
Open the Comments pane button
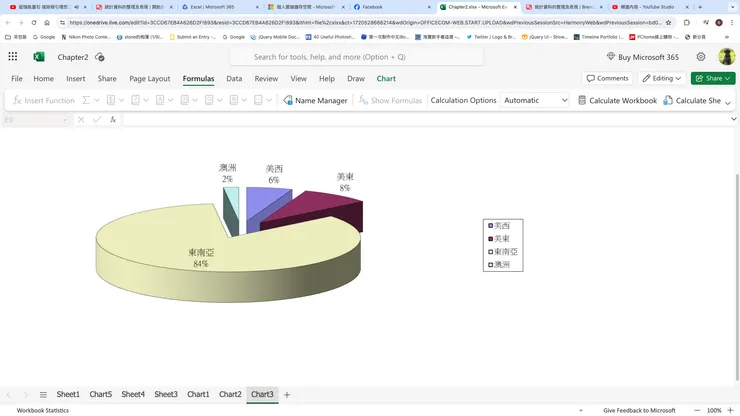tap(607, 78)
